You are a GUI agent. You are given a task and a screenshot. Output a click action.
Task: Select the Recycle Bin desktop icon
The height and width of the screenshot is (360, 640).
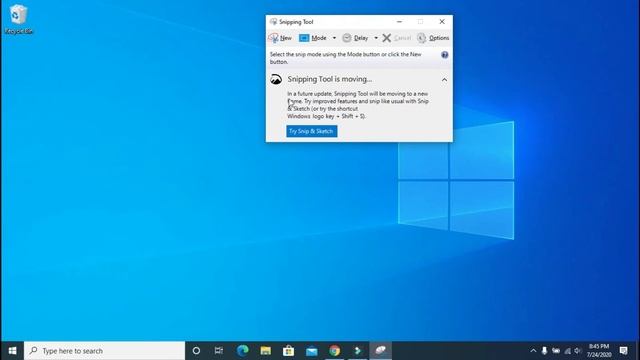[x=18, y=19]
